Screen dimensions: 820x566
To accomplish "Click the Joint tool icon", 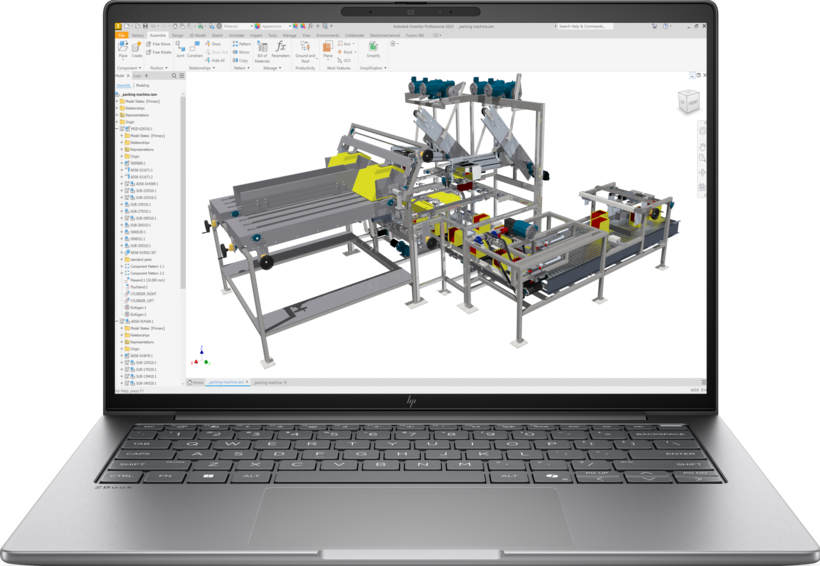I will (180, 49).
